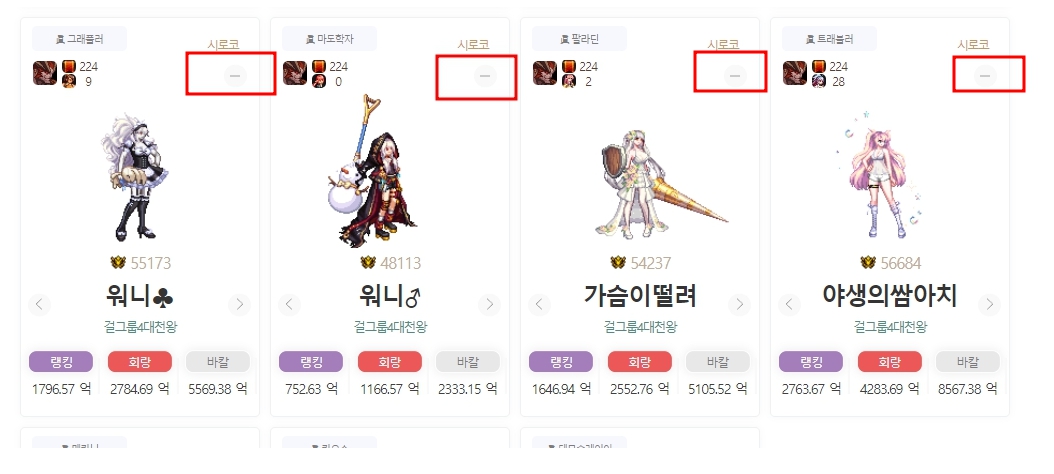Click the gold crest beside 56684
Screen dimensions: 1054x474
pyautogui.click(x=868, y=262)
